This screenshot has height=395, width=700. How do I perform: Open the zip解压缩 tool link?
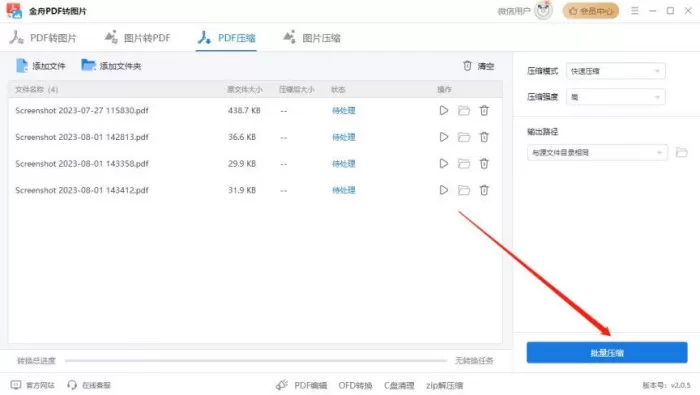tap(444, 385)
